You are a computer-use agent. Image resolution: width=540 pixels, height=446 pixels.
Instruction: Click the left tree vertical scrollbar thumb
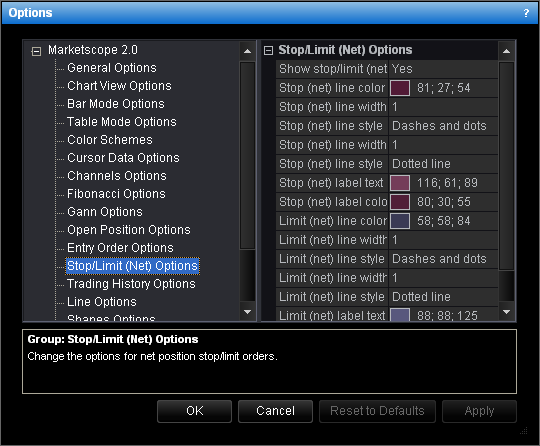click(247, 155)
